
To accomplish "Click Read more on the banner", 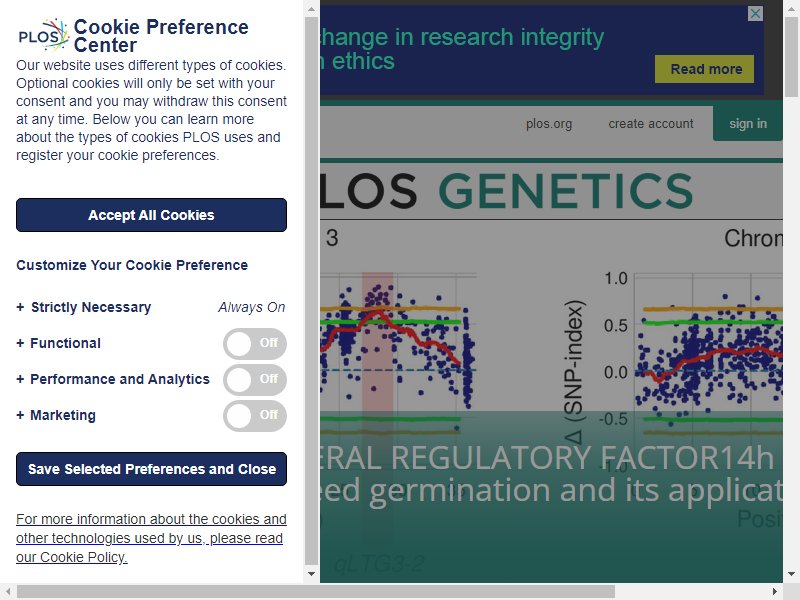I will (x=705, y=69).
